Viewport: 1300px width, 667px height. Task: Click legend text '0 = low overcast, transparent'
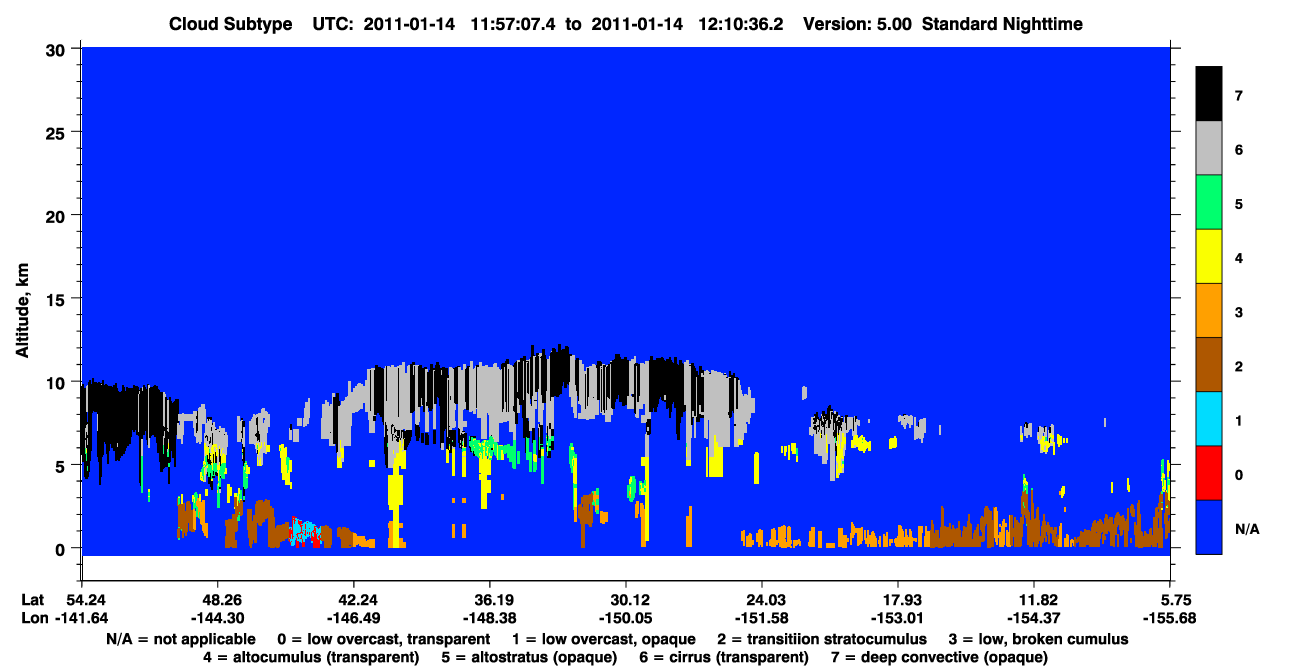(384, 639)
